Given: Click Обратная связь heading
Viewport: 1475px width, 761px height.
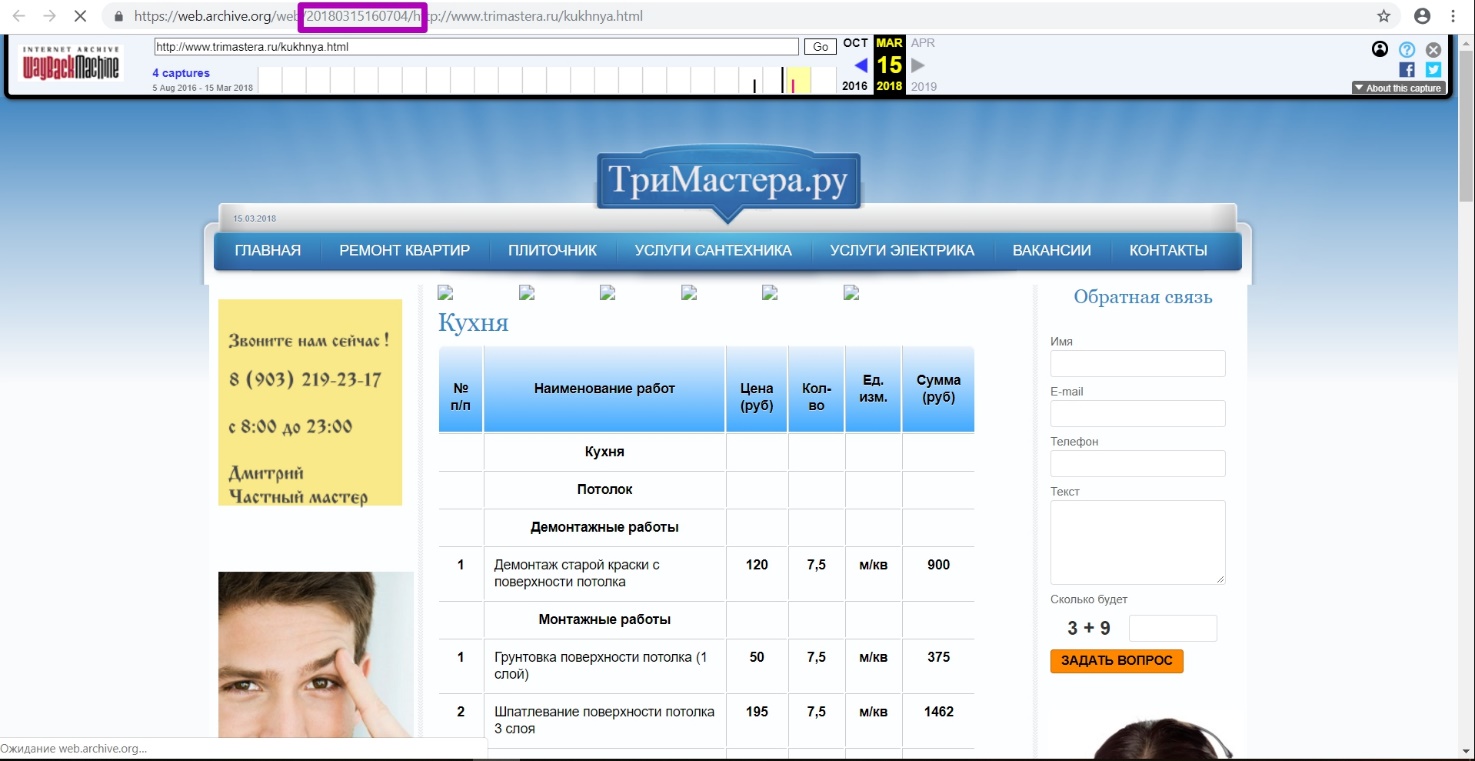Looking at the screenshot, I should pos(1143,297).
